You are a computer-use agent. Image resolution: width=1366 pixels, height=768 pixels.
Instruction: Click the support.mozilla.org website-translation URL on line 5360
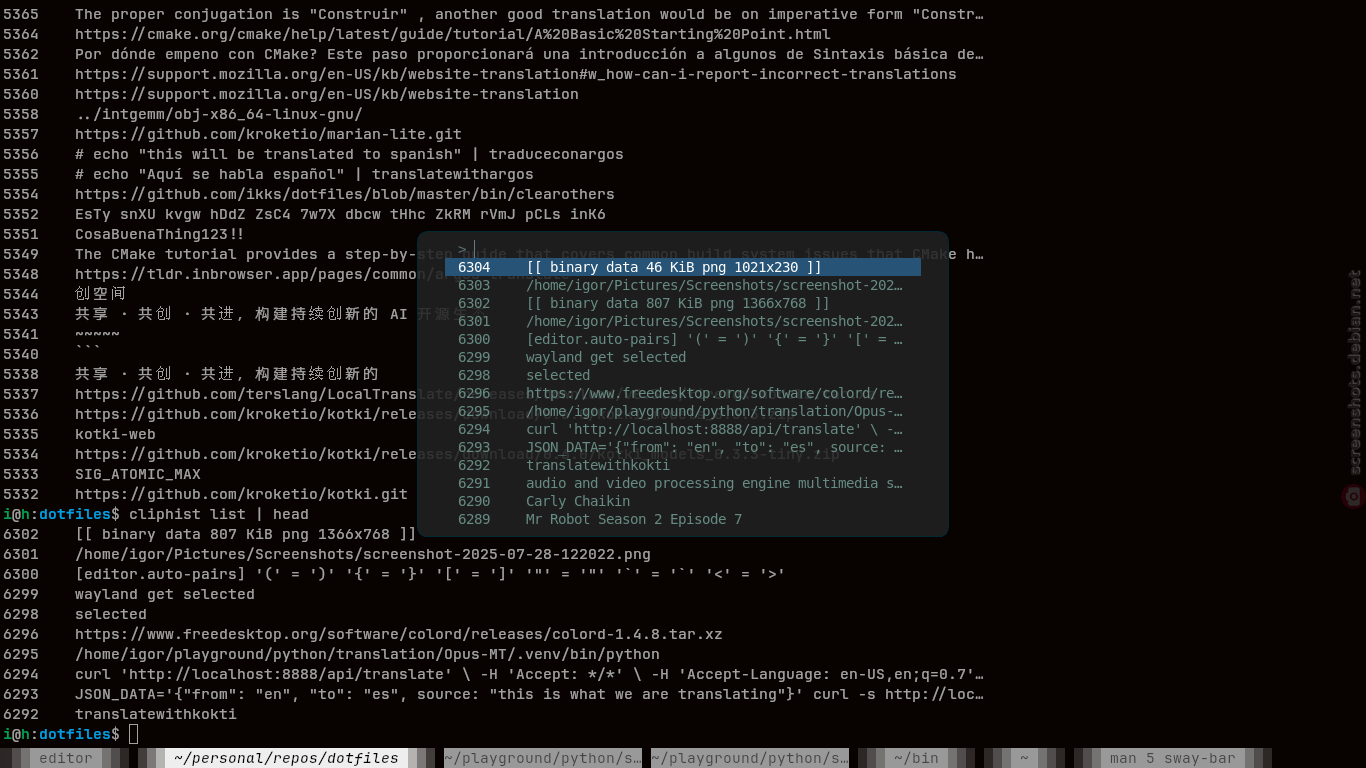click(327, 94)
